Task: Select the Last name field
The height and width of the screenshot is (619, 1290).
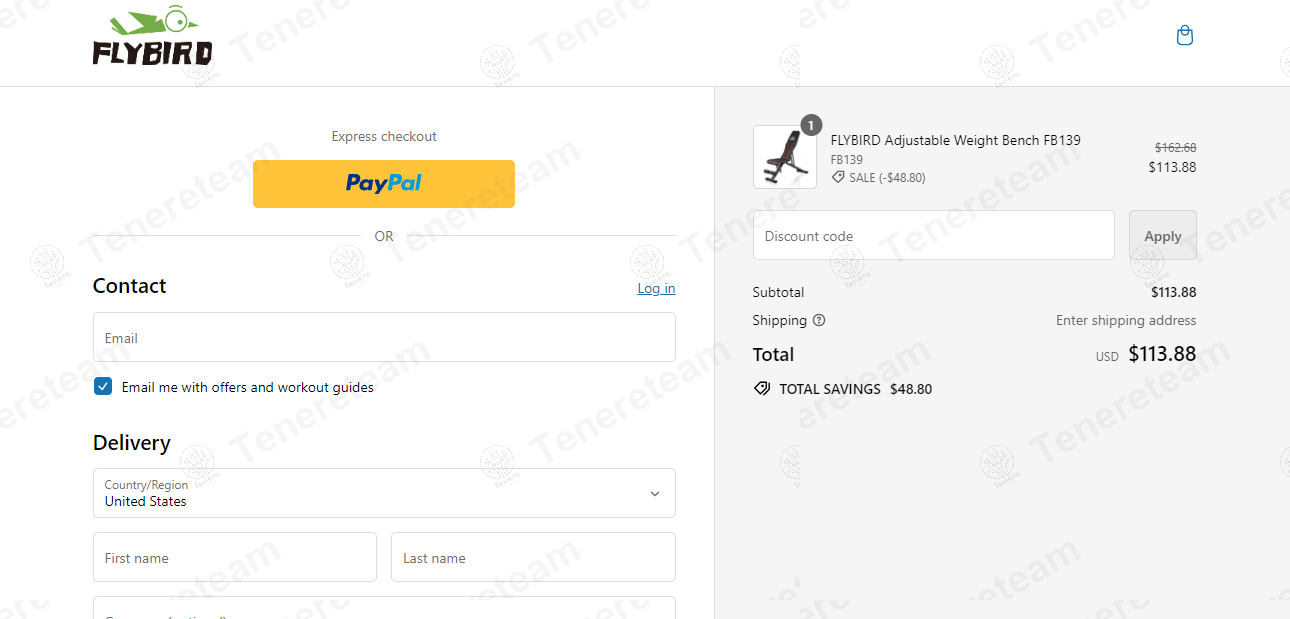Action: point(533,558)
